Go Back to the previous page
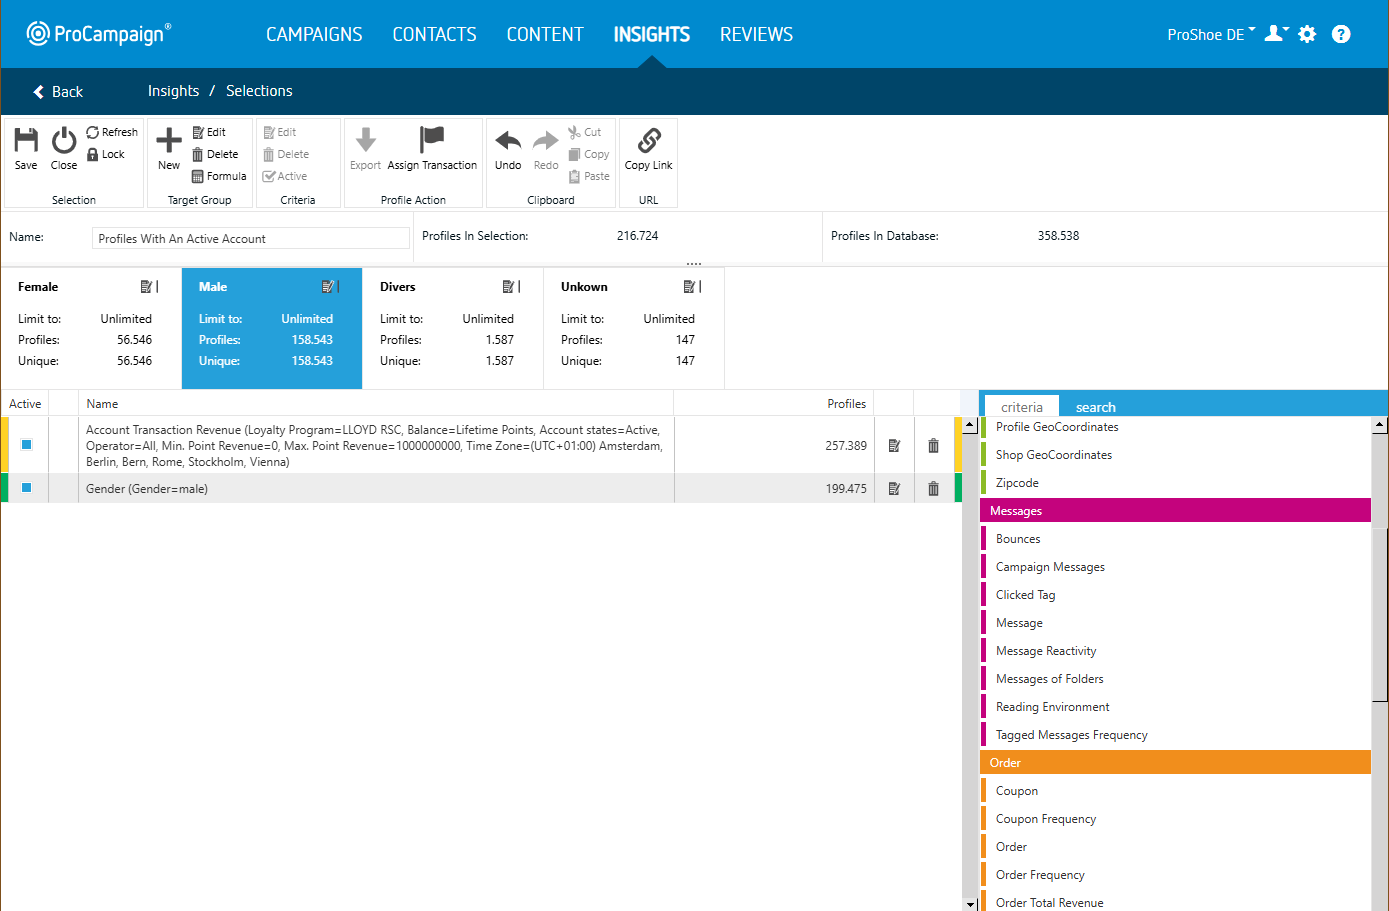The image size is (1389, 911). pyautogui.click(x=58, y=92)
